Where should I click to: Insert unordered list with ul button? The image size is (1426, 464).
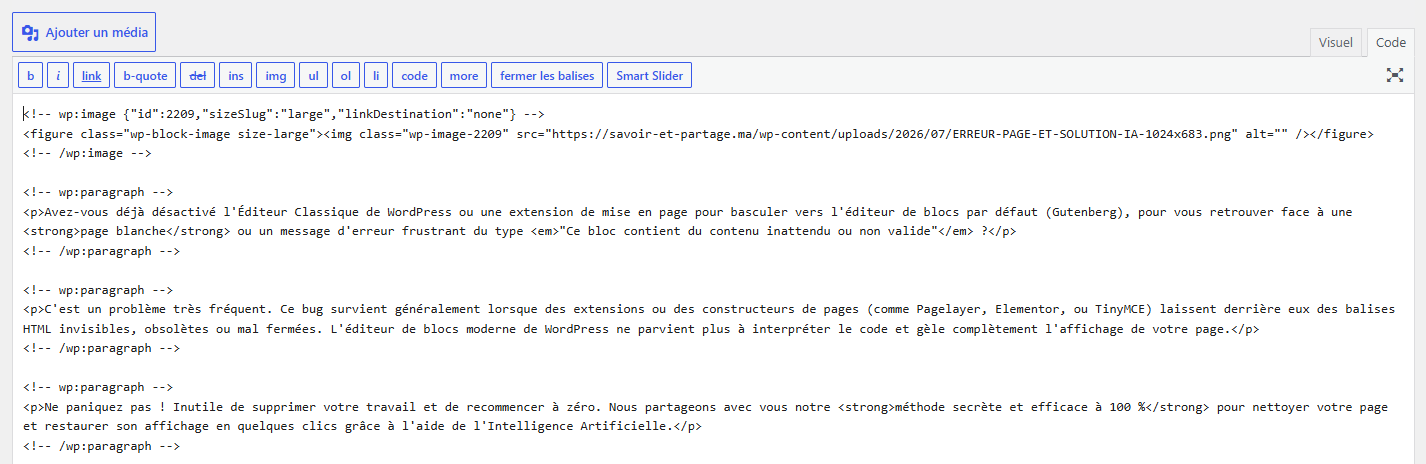click(x=313, y=75)
